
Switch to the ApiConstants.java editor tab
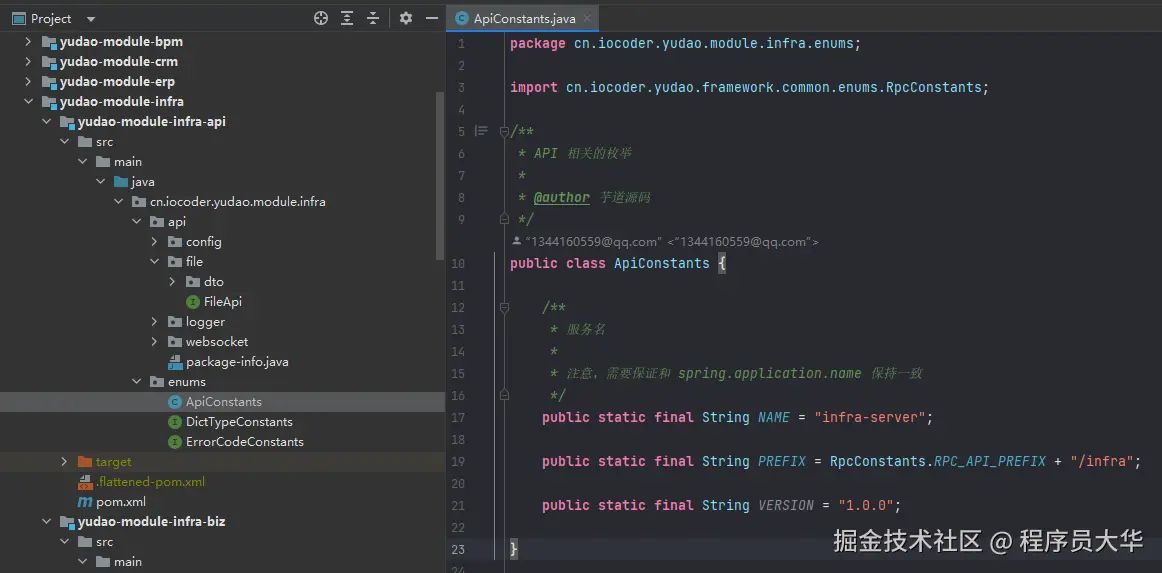(522, 19)
